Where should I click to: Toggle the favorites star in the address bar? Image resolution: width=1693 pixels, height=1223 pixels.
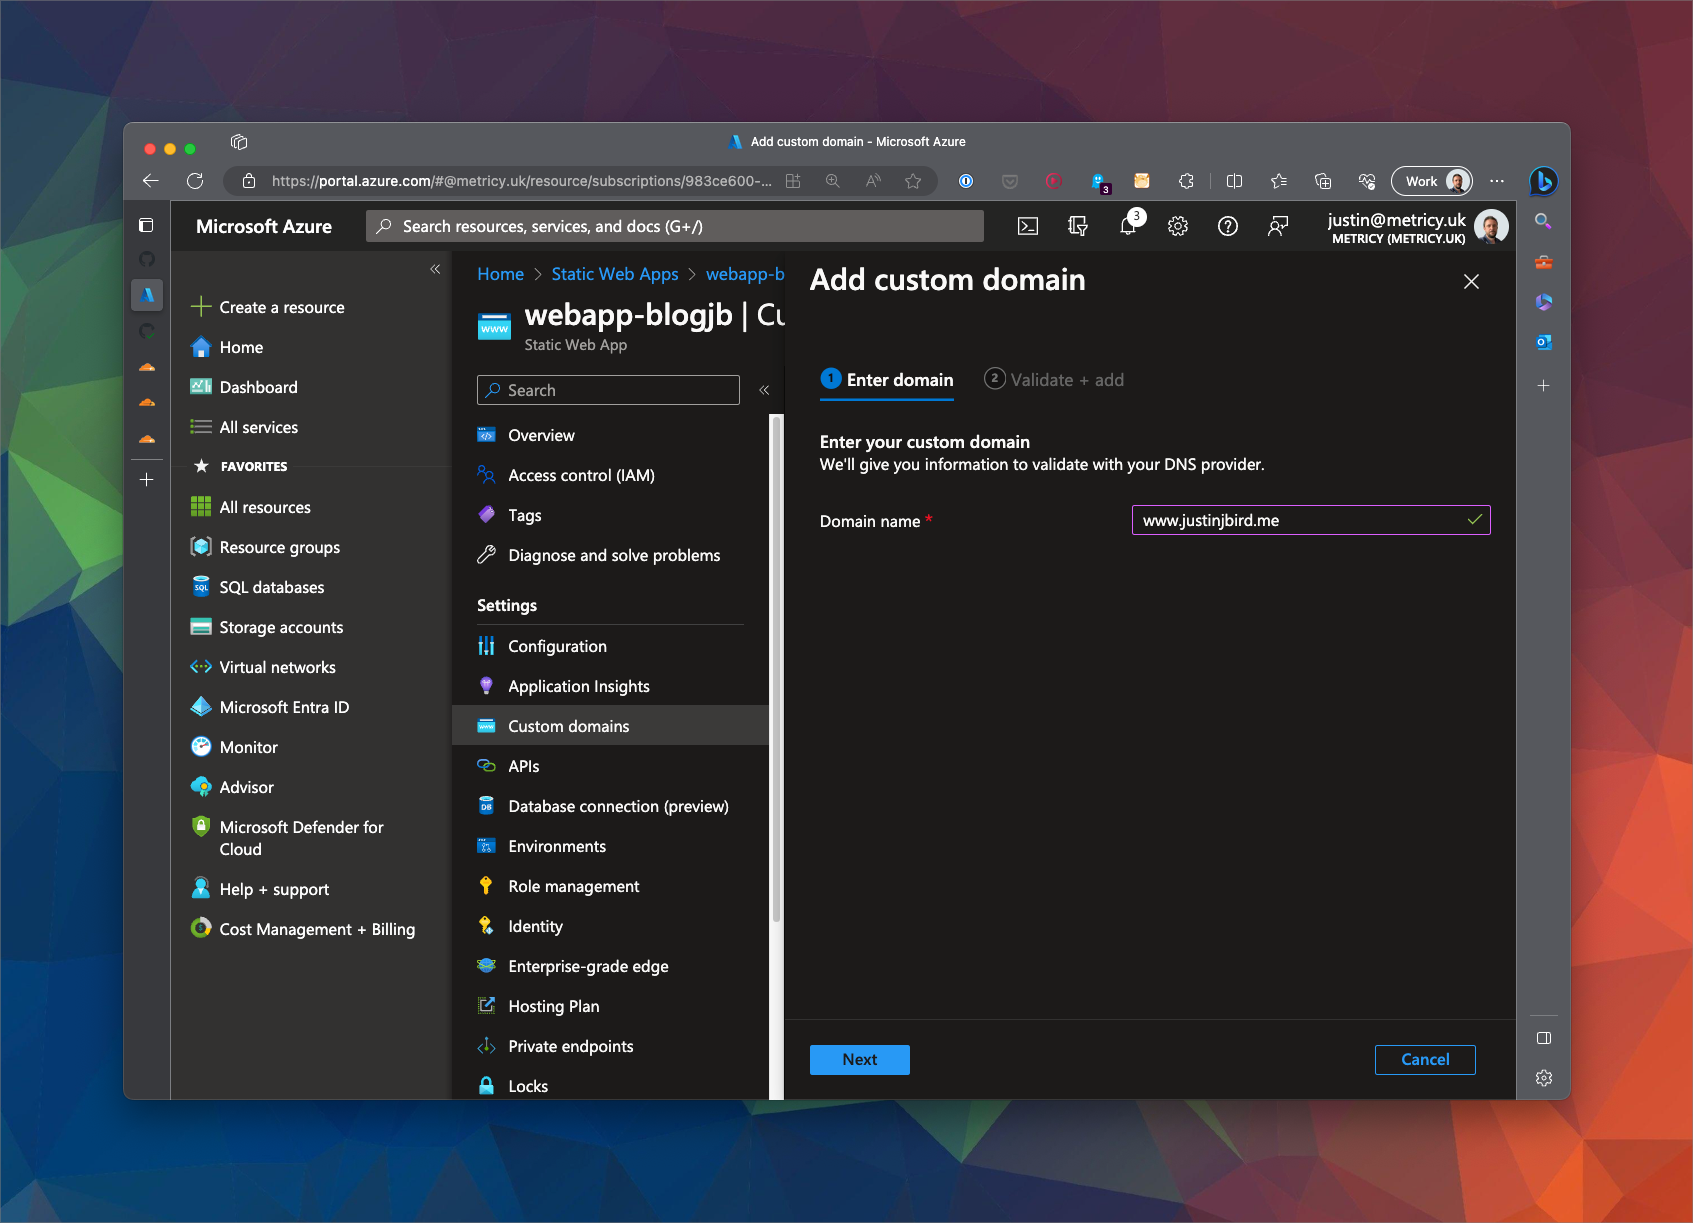pyautogui.click(x=913, y=181)
